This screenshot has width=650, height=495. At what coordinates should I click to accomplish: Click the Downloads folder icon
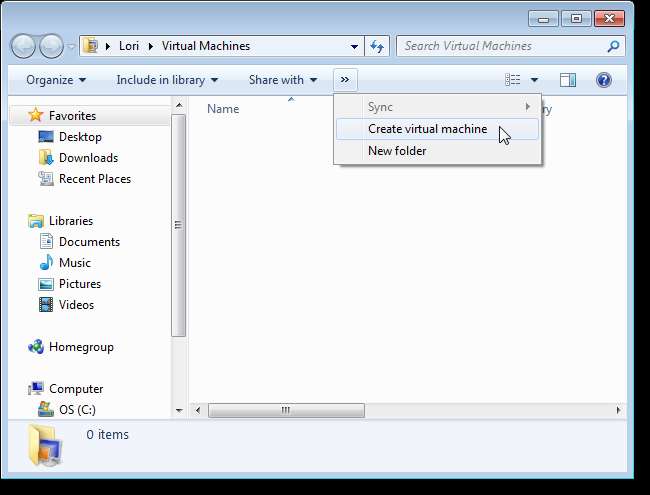click(x=46, y=158)
